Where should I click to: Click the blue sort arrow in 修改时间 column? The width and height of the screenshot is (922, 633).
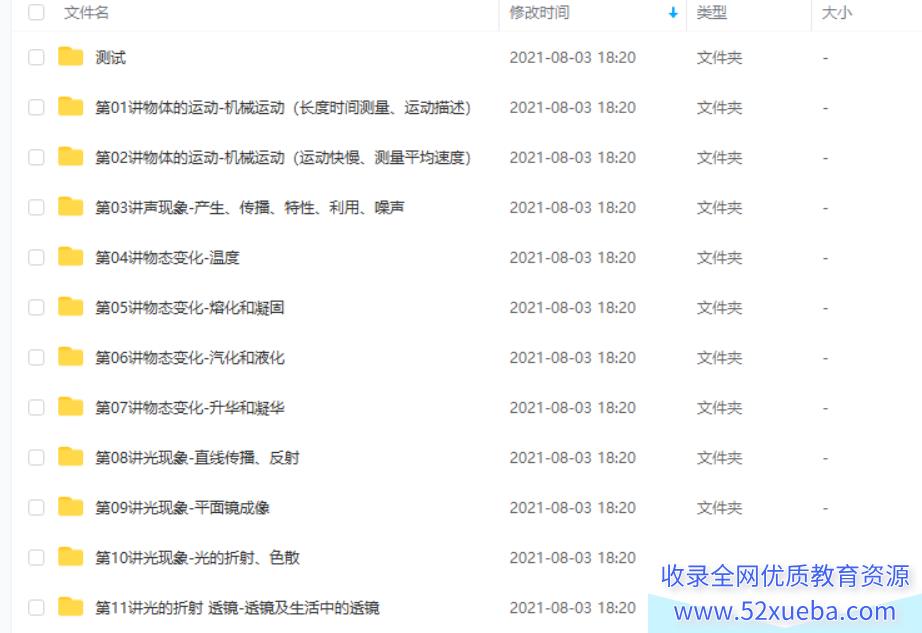pos(673,13)
